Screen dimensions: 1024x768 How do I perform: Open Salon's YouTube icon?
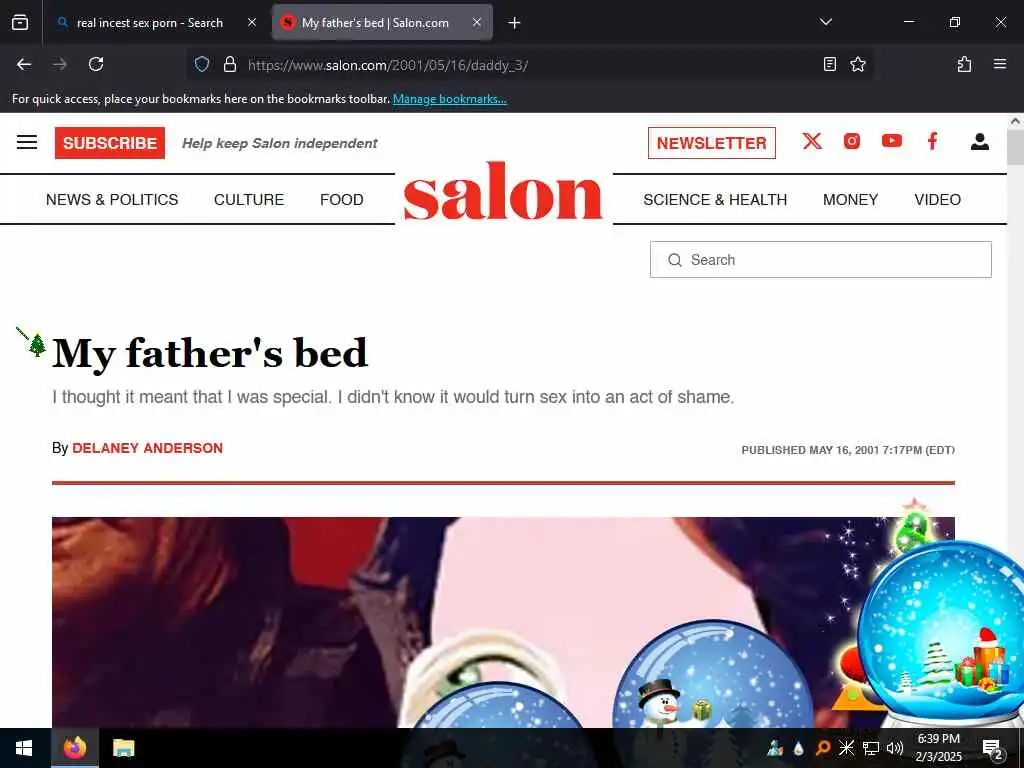tap(891, 141)
